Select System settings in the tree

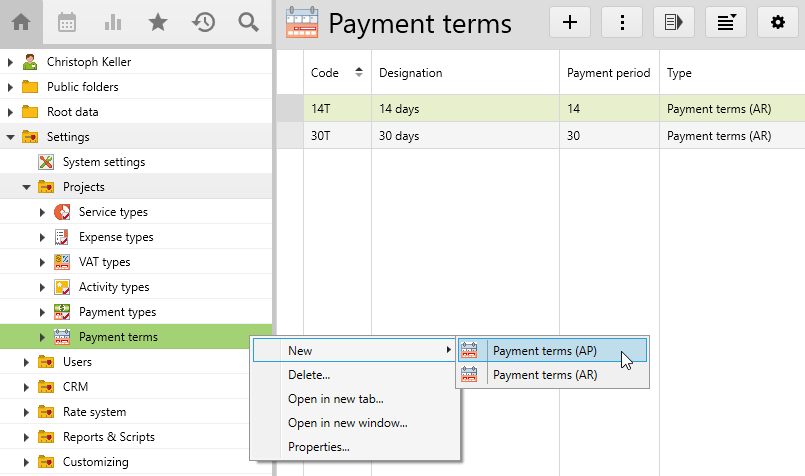[x=103, y=162]
